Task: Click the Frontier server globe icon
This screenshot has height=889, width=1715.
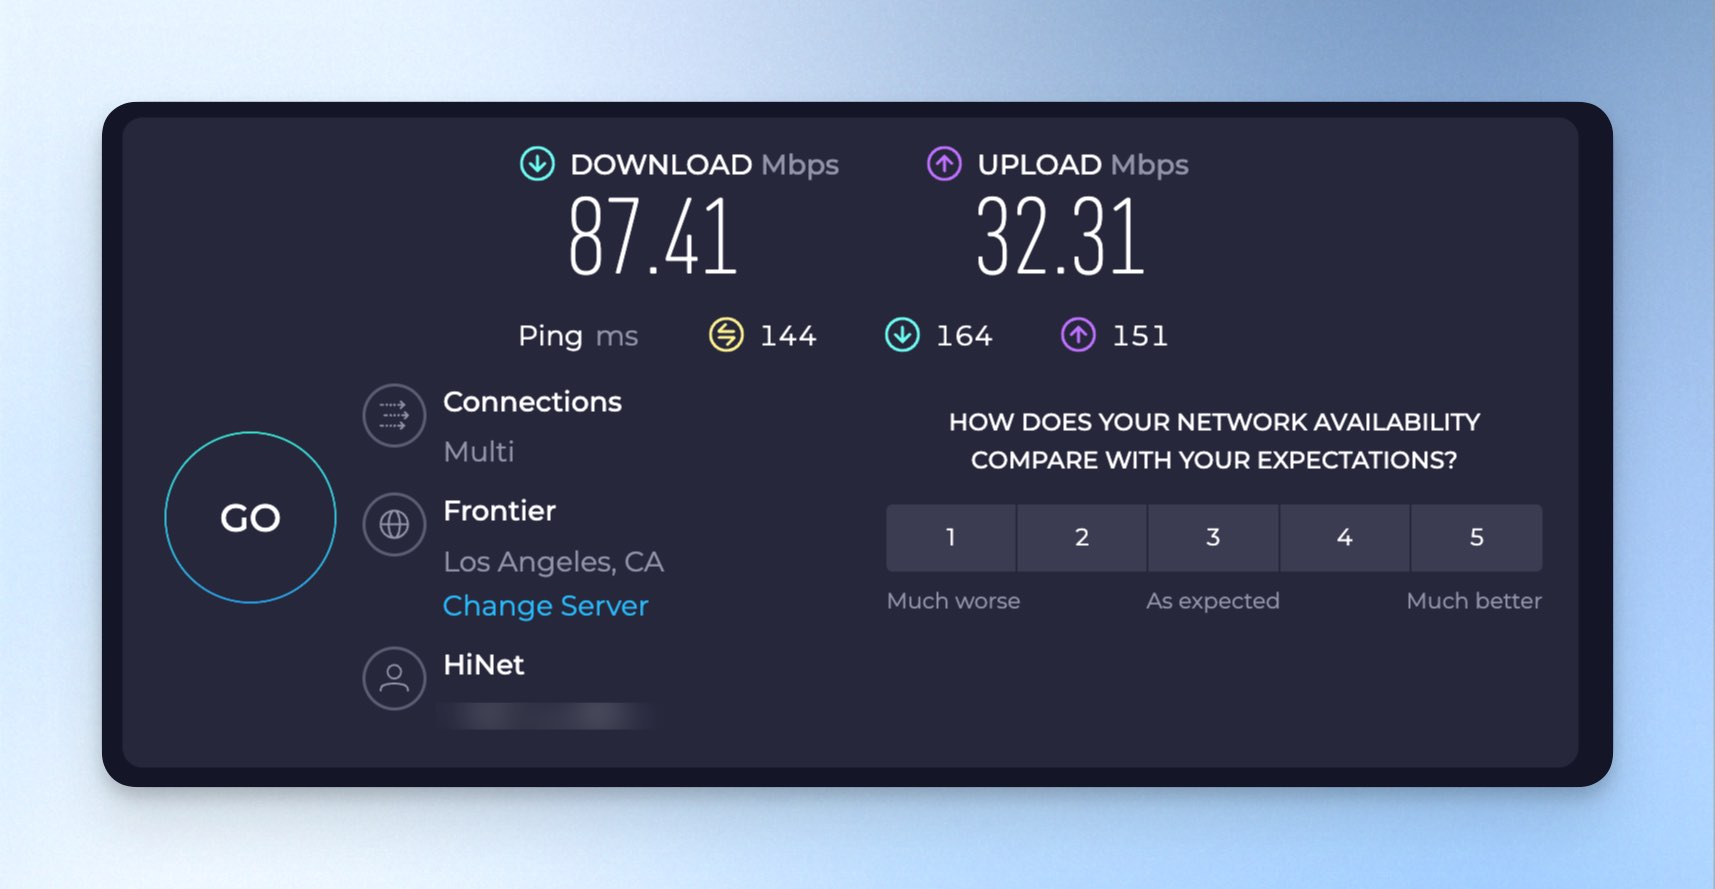Action: [394, 524]
